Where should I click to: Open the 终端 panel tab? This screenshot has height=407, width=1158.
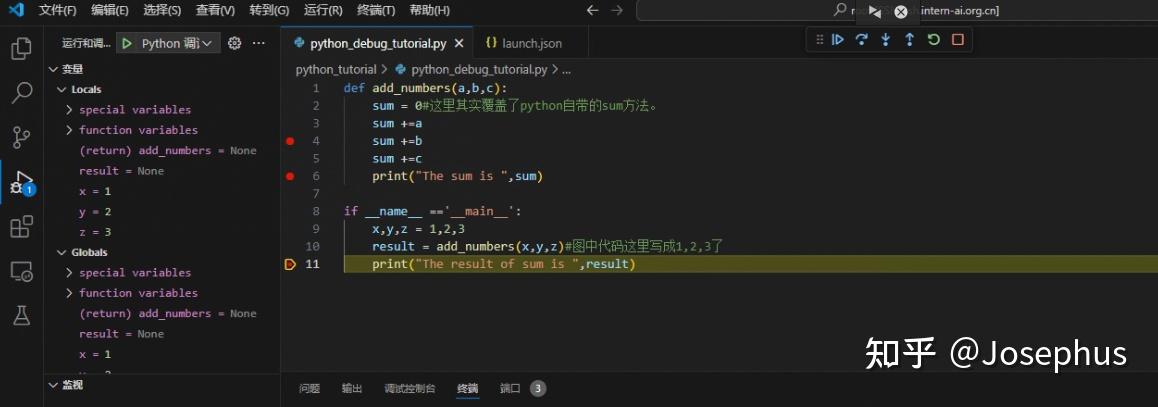click(x=467, y=389)
